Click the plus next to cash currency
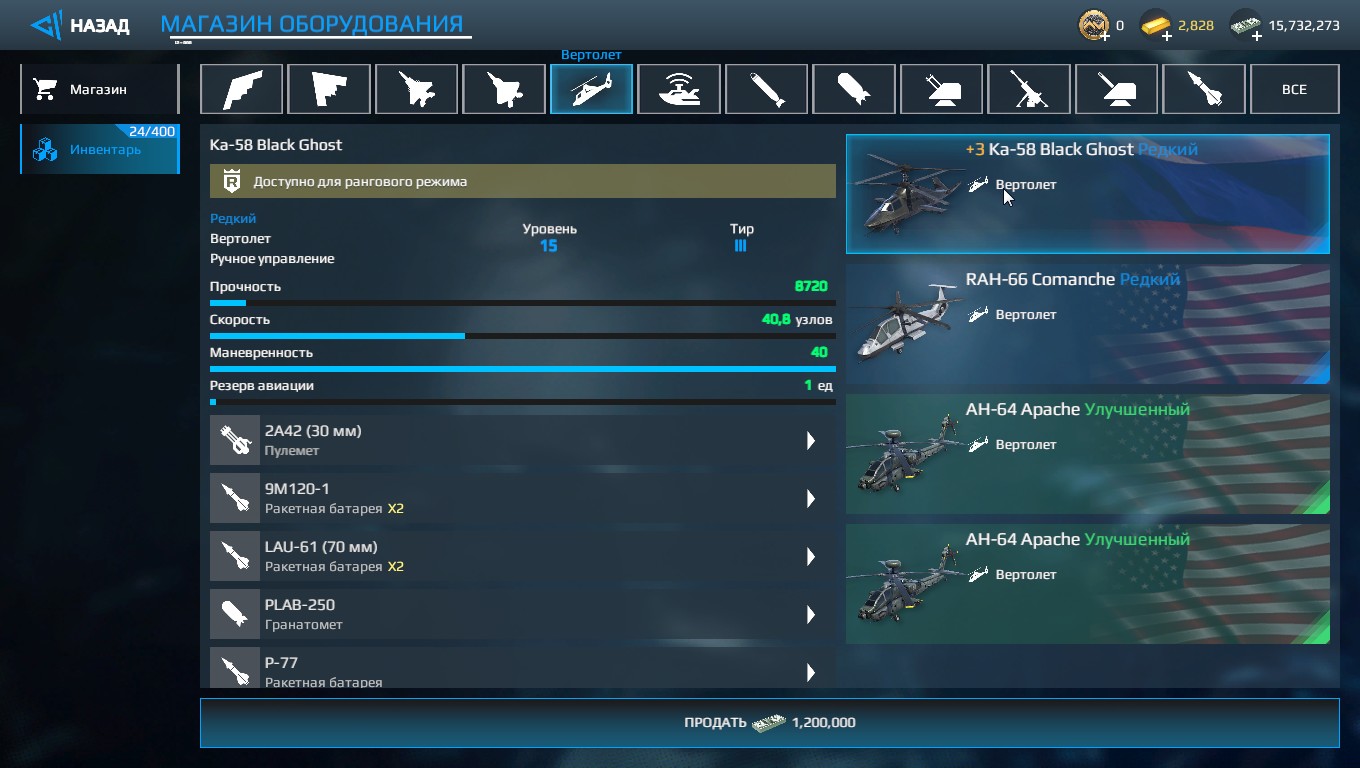This screenshot has width=1360, height=768. pyautogui.click(x=1256, y=36)
